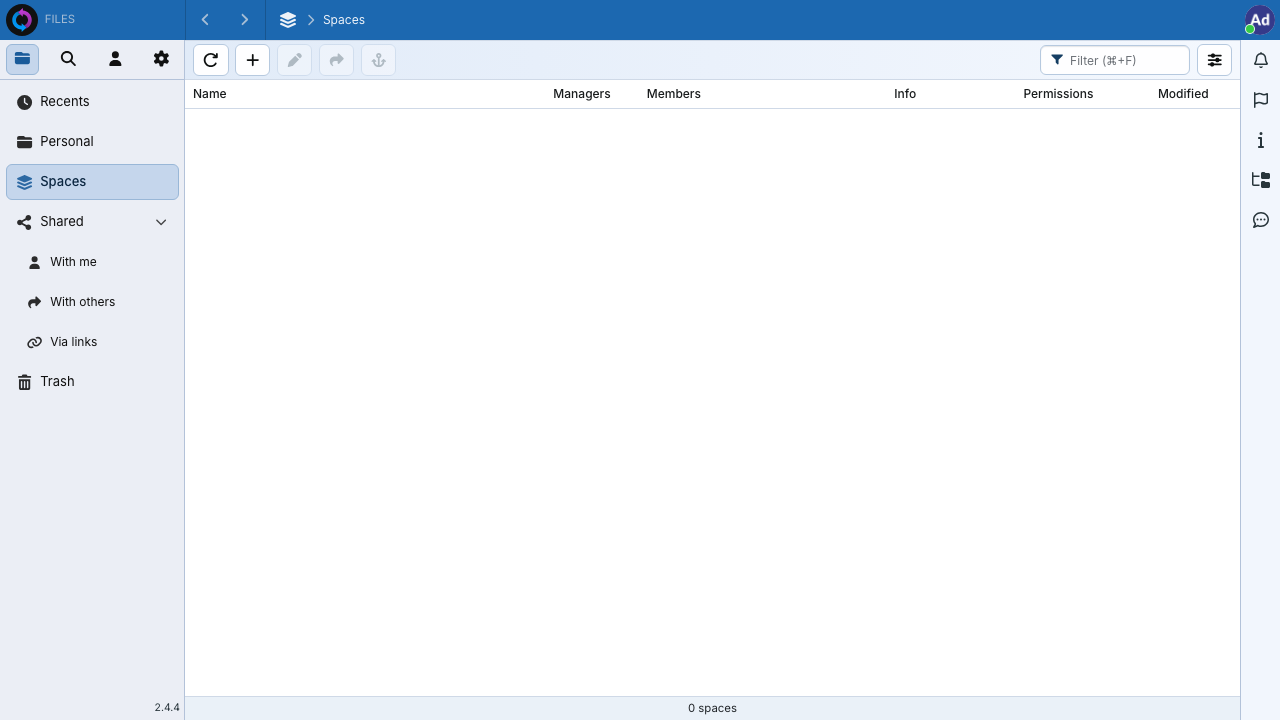The width and height of the screenshot is (1280, 720).
Task: Sort by the Name column header
Action: click(x=210, y=94)
